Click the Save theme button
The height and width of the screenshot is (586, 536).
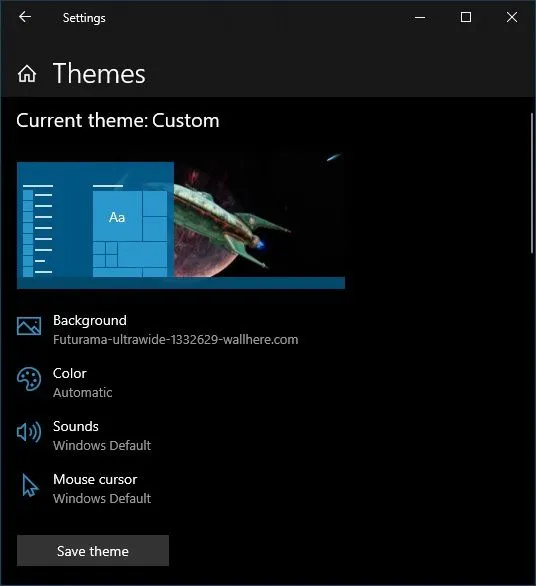(x=93, y=550)
